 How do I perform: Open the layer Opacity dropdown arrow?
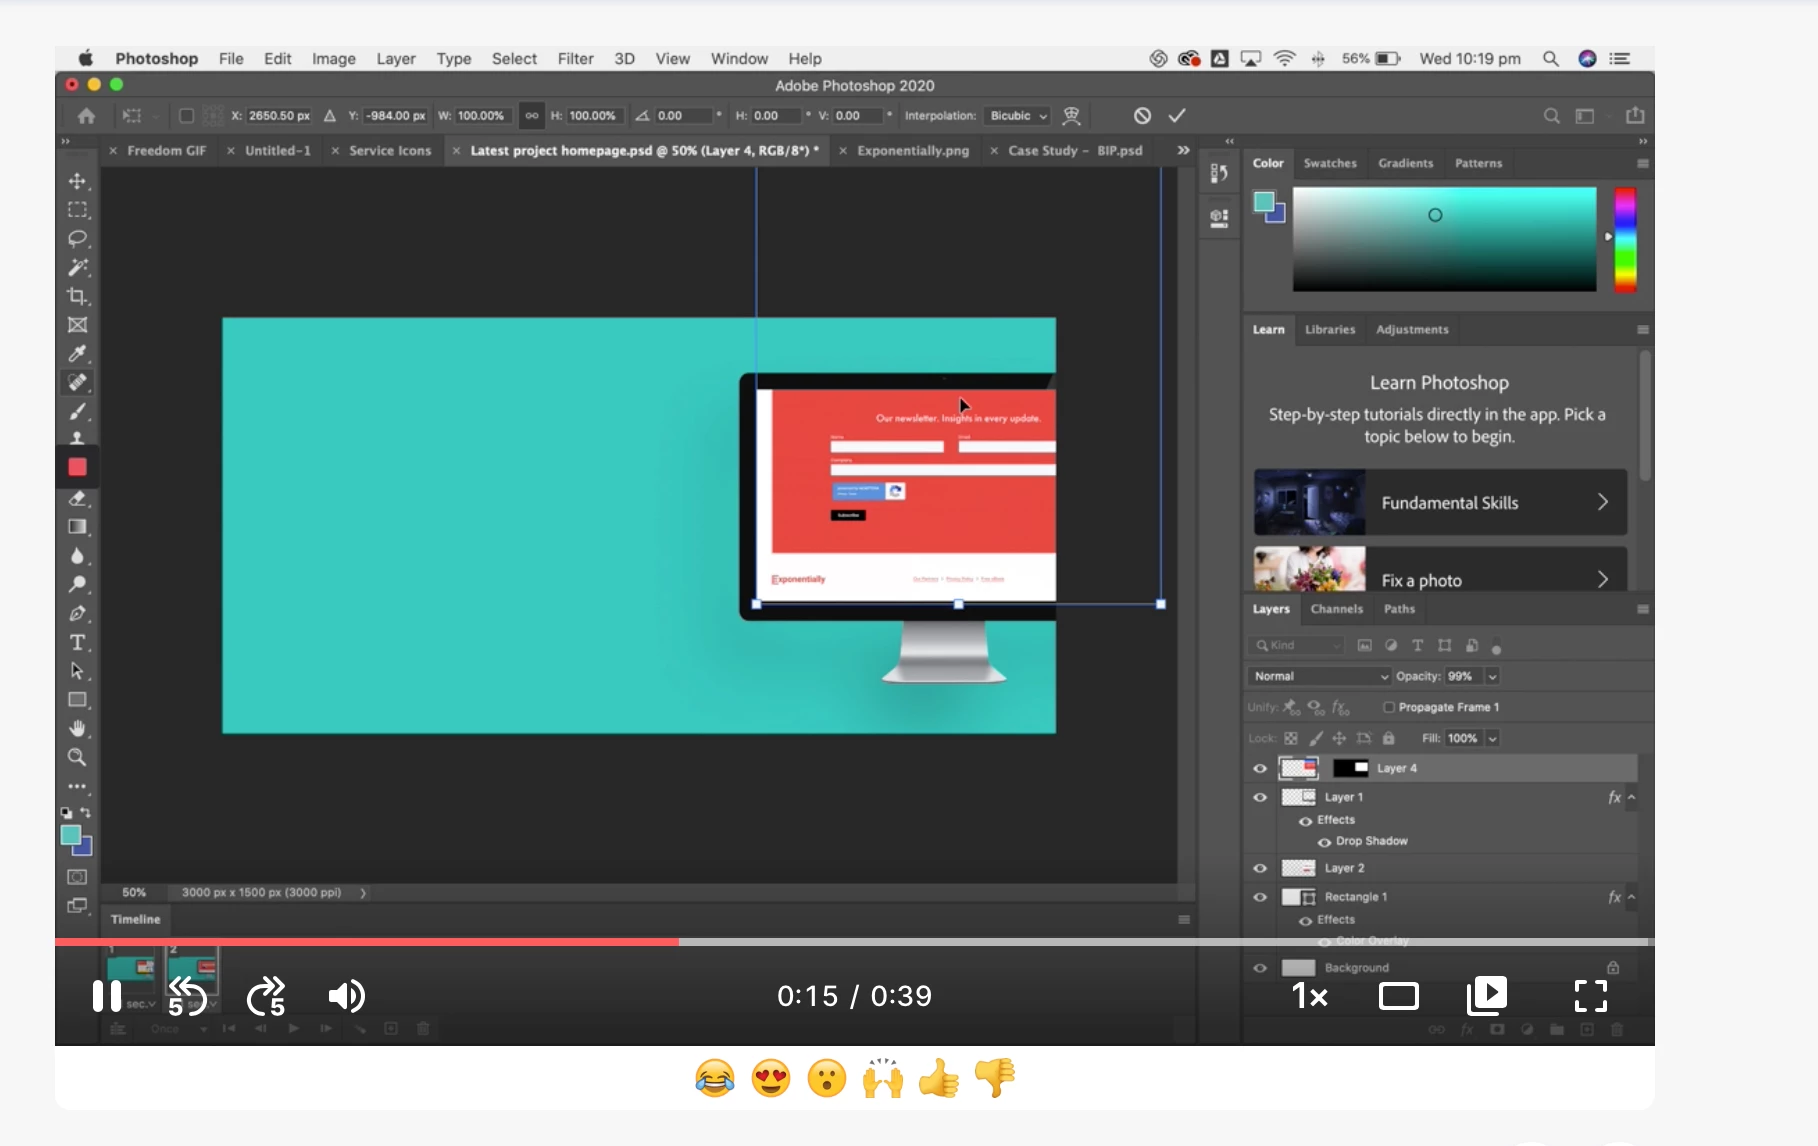[1492, 677]
